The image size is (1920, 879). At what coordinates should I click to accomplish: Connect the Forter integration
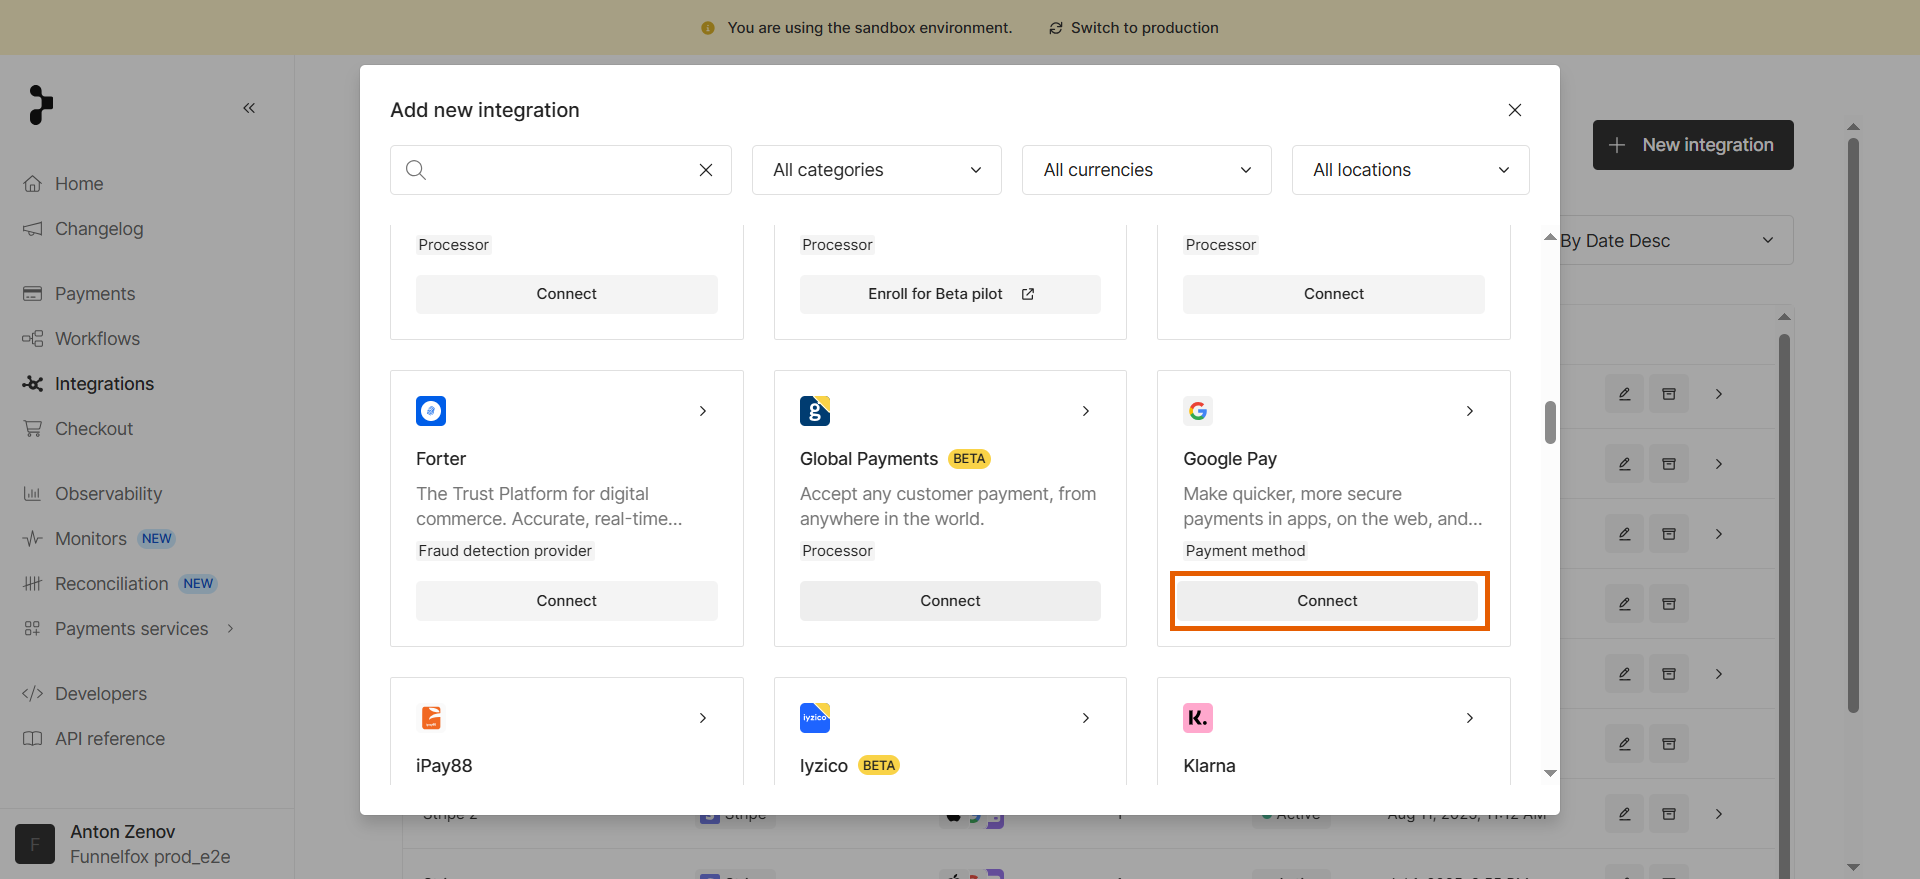(567, 601)
